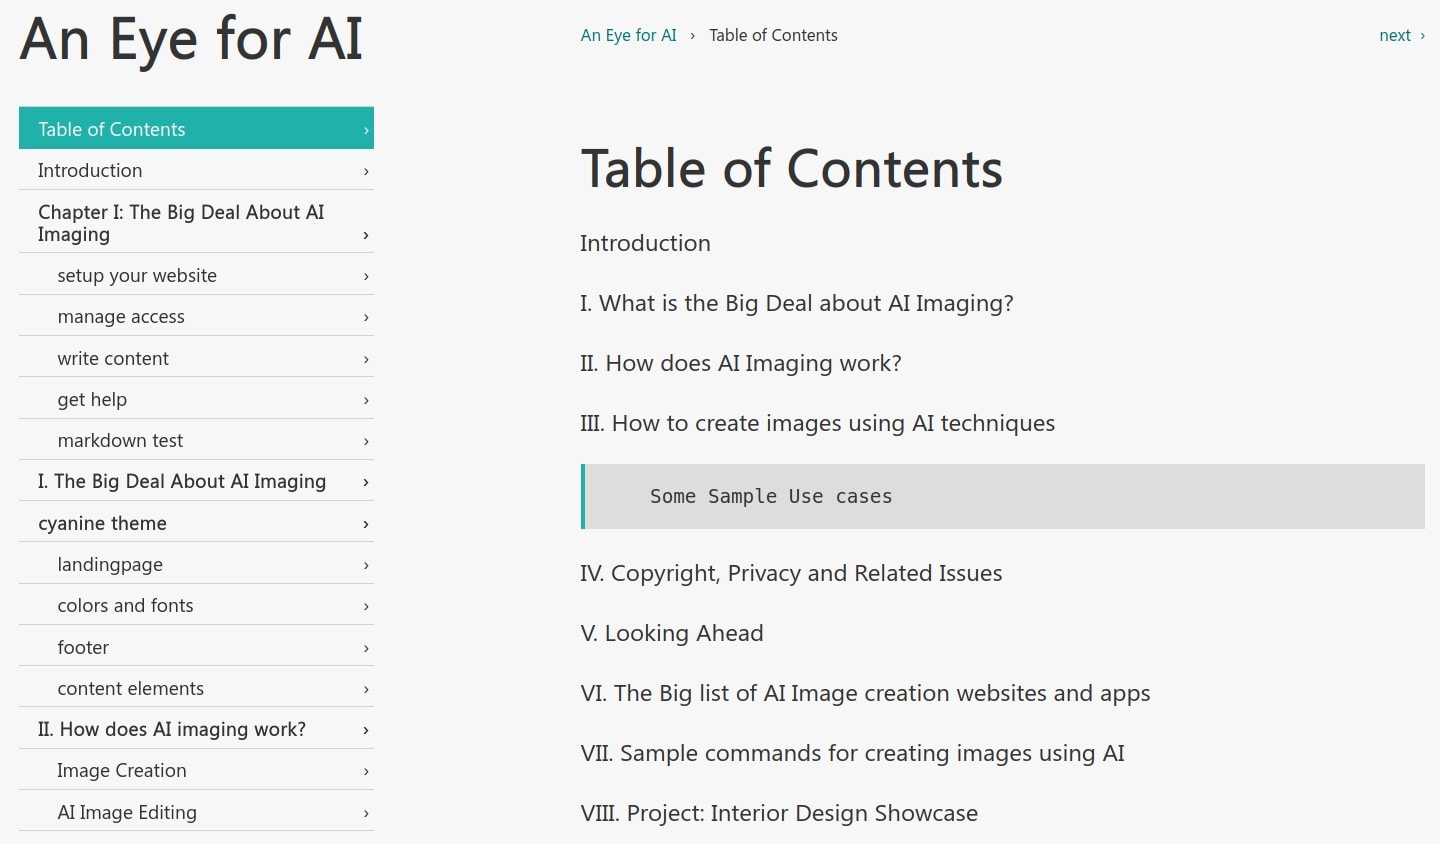1440x844 pixels.
Task: Follow the 'next' link at the top
Action: pos(1395,35)
